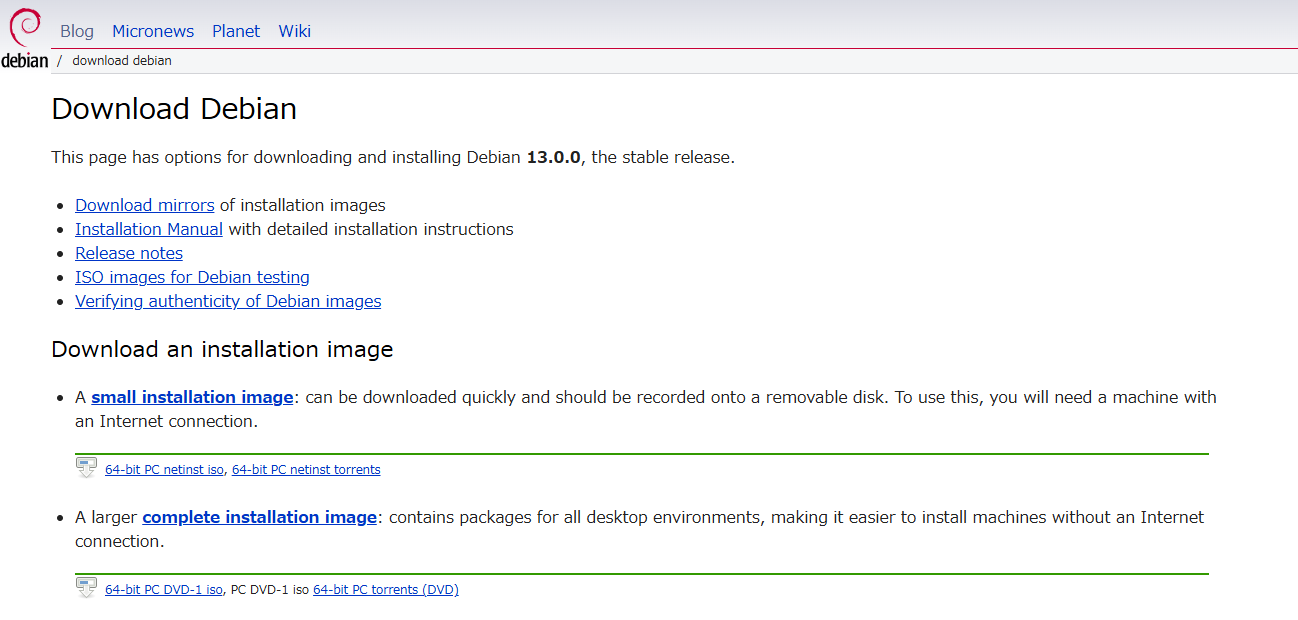Go to Planet in the top navigation
The image size is (1298, 620).
click(236, 31)
